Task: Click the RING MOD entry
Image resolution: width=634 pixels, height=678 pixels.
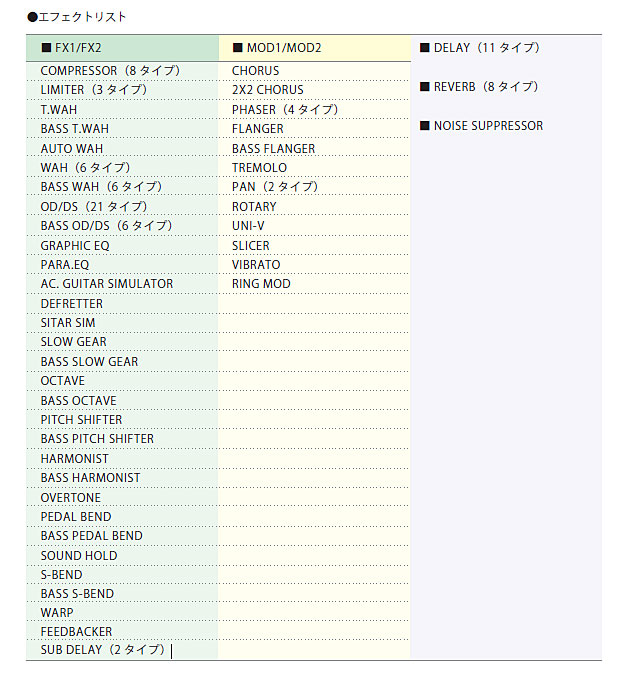Action: pos(261,284)
